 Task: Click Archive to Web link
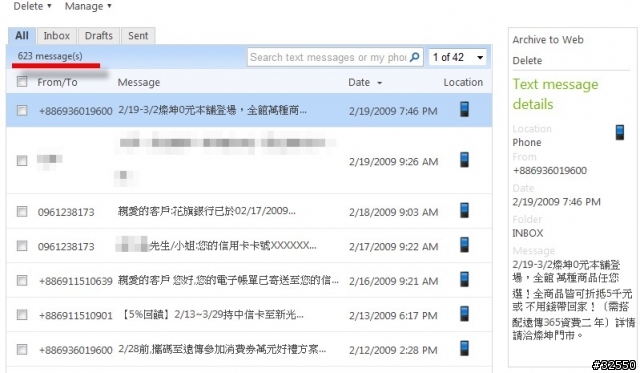[x=548, y=40]
